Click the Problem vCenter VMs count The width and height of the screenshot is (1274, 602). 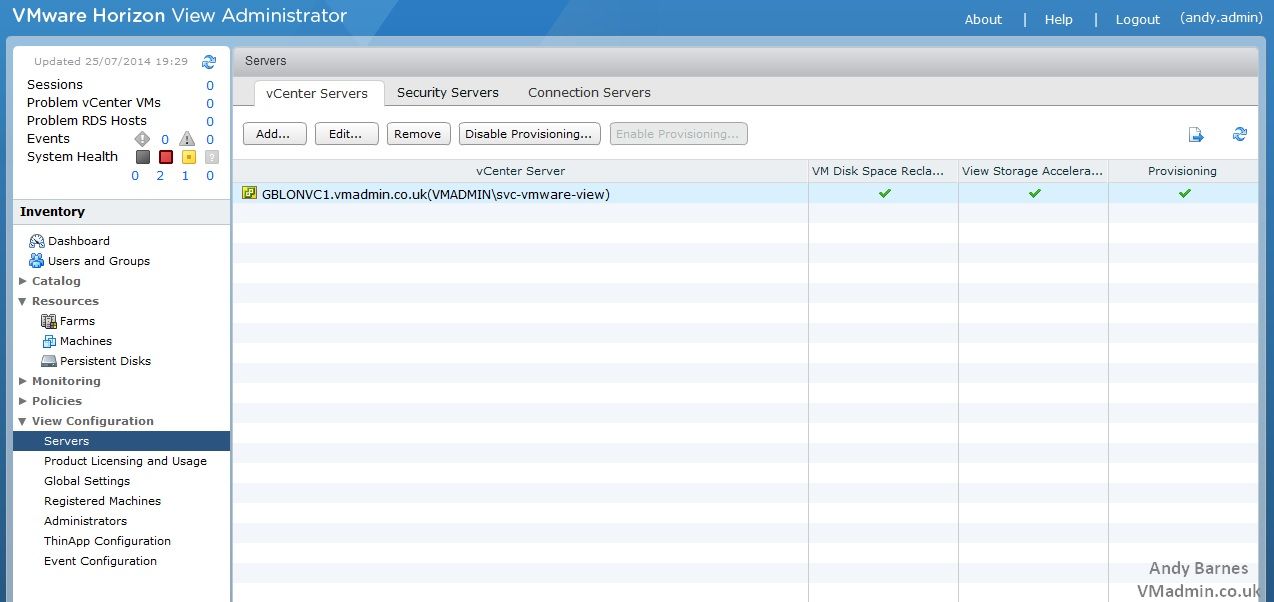coord(210,104)
